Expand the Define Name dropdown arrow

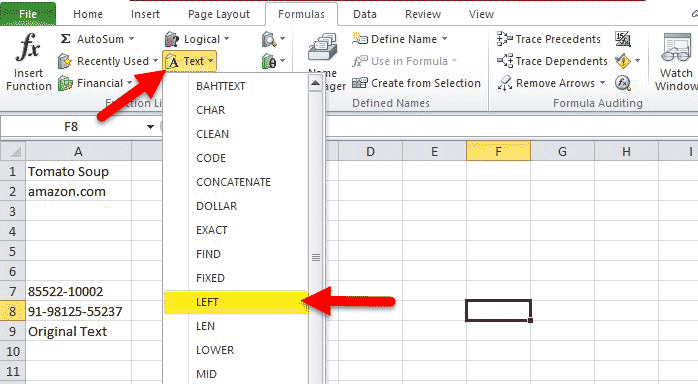point(444,39)
